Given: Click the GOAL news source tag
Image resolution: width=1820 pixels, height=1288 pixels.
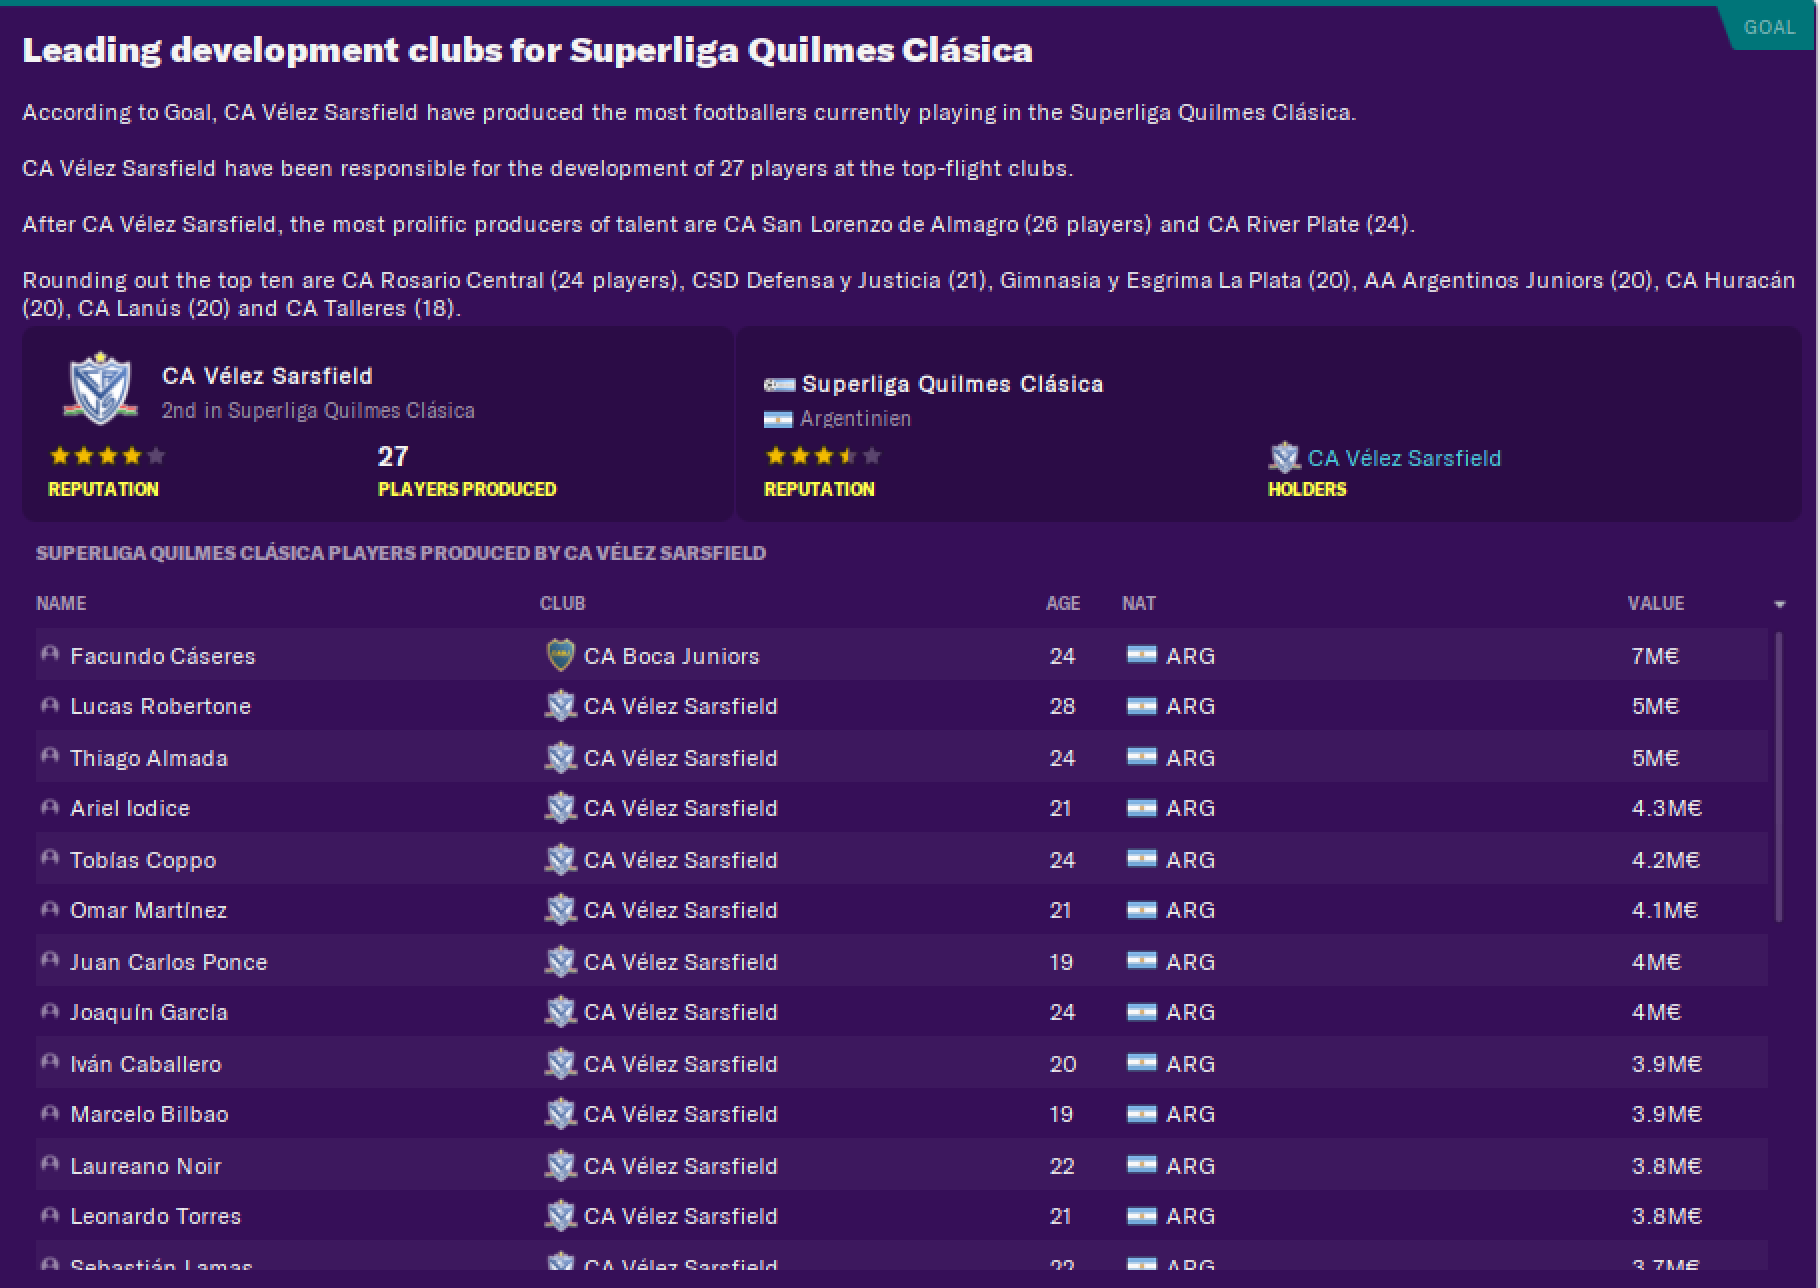Looking at the screenshot, I should (1769, 27).
